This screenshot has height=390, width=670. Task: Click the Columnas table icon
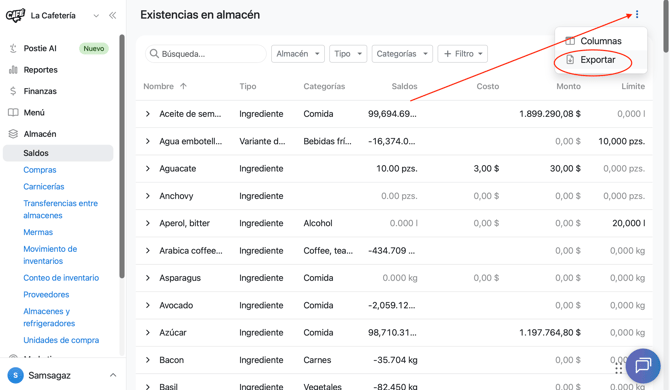point(570,41)
